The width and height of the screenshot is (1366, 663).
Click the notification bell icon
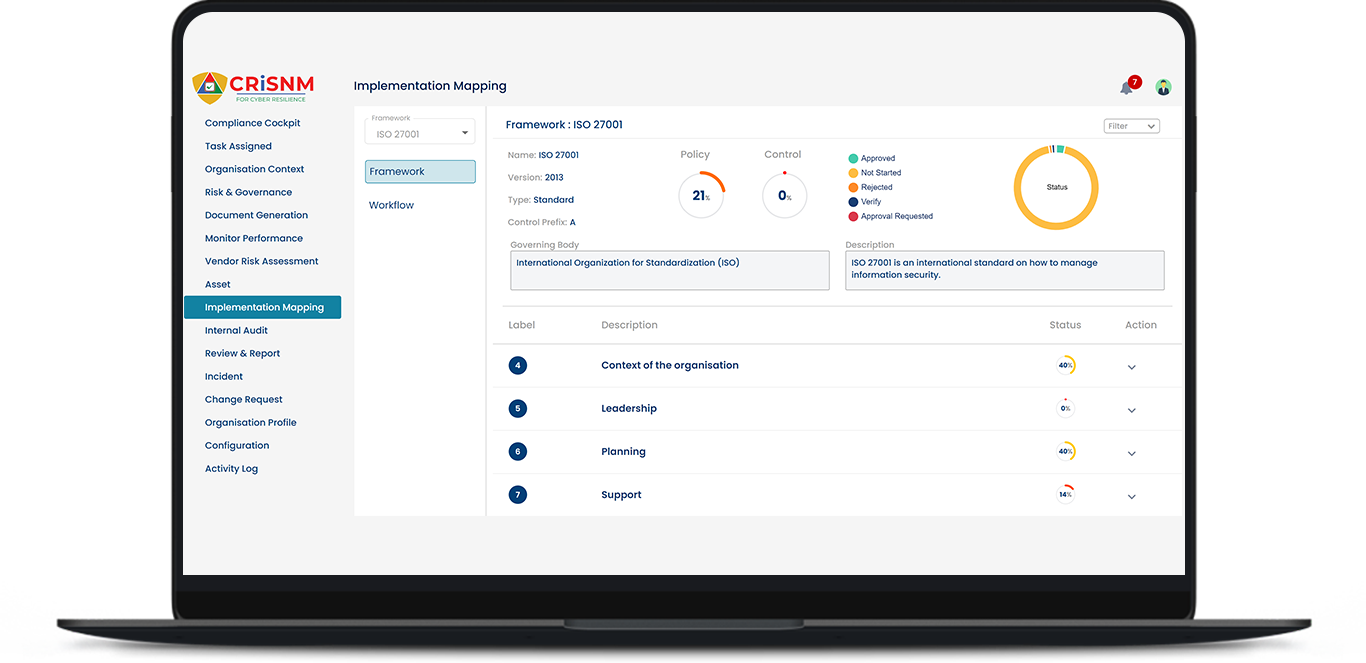[1126, 88]
